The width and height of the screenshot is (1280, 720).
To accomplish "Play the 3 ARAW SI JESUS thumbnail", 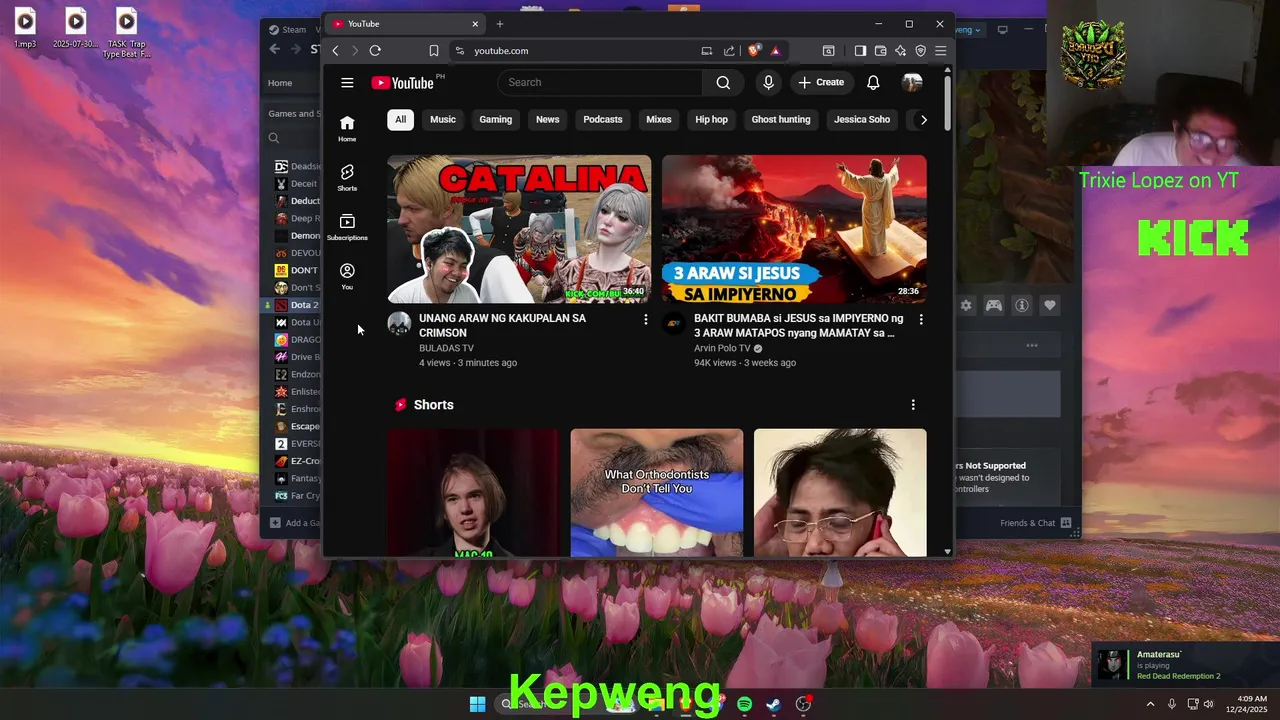I will [794, 229].
